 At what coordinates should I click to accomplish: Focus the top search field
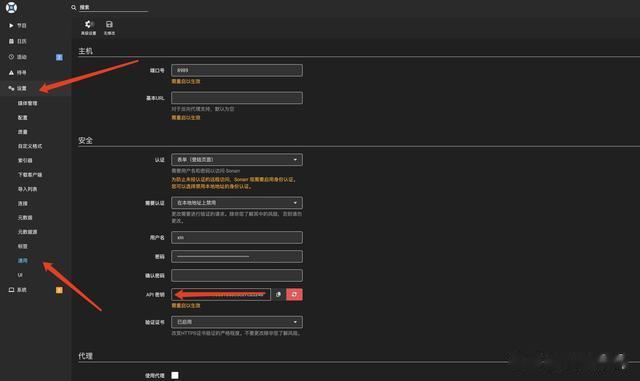[113, 7]
